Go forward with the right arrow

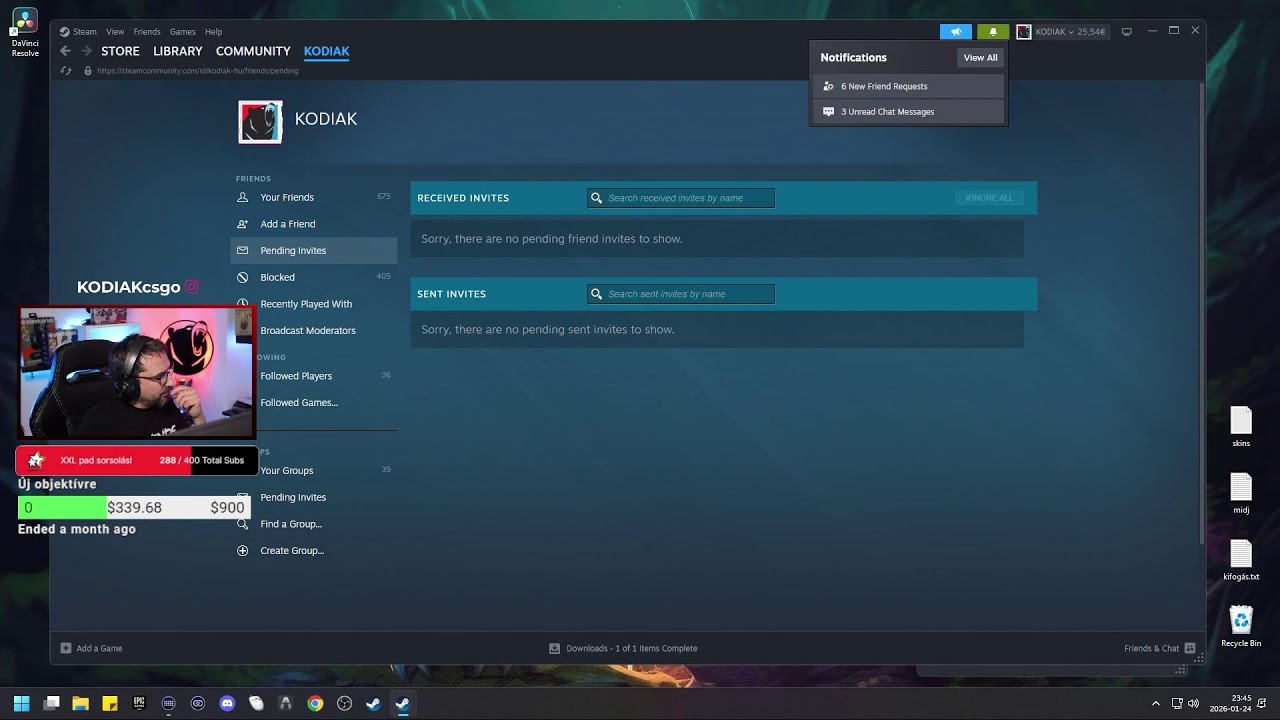click(87, 51)
